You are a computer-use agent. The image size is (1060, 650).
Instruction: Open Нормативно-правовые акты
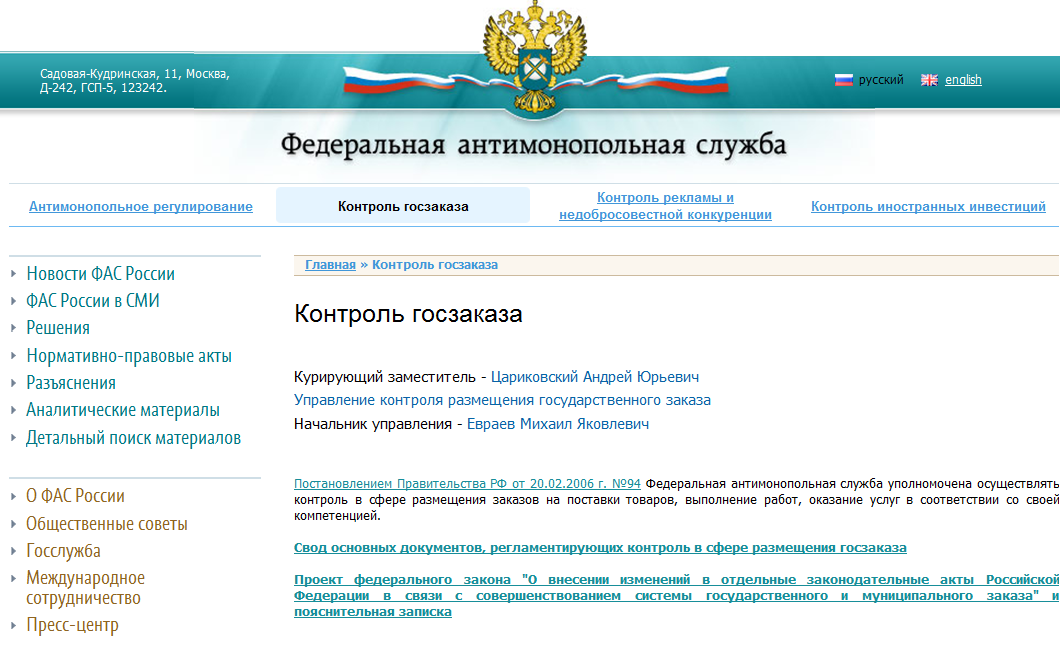[129, 355]
